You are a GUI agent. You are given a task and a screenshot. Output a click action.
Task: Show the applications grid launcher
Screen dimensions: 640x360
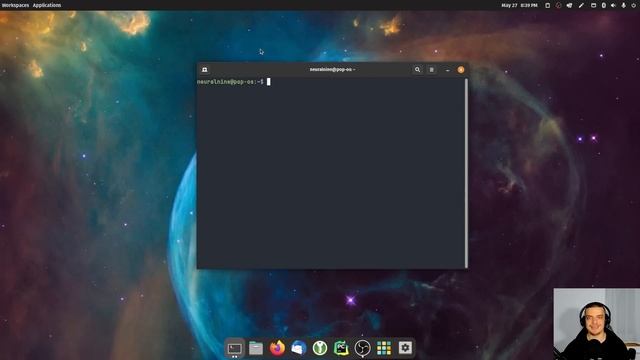(x=384, y=348)
